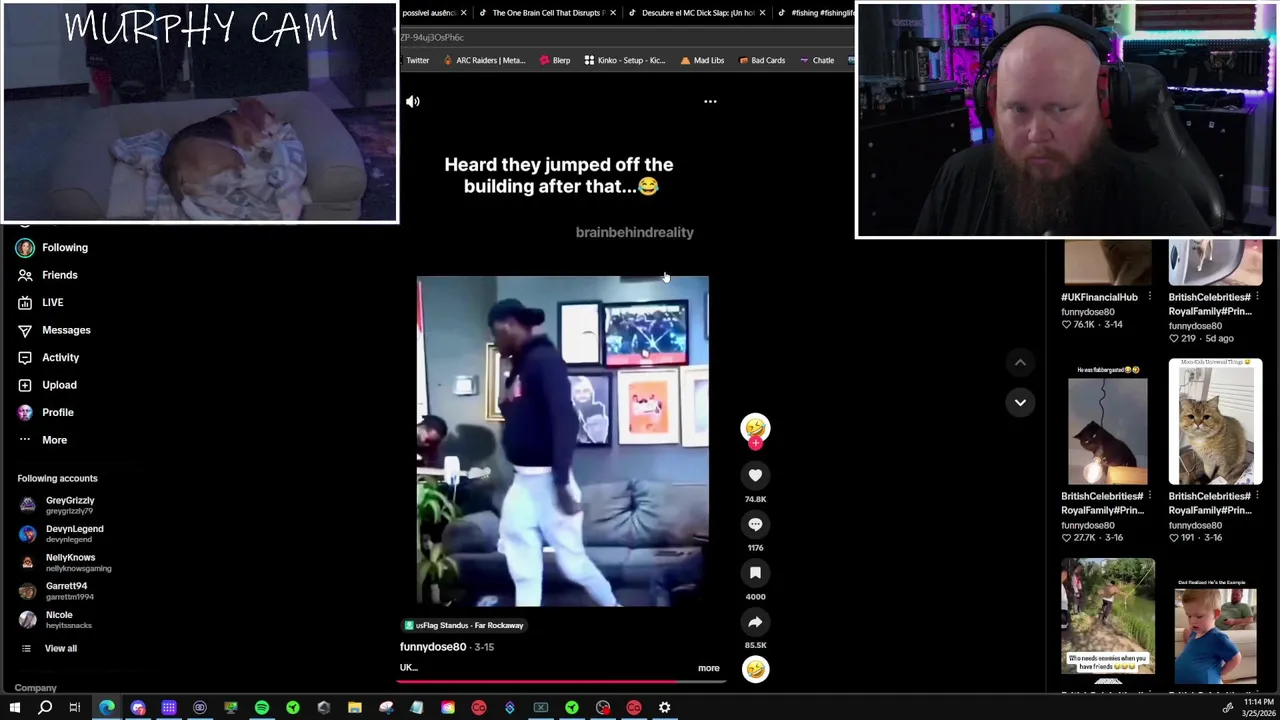
Task: Open Friends in the sidebar
Action: [47, 275]
